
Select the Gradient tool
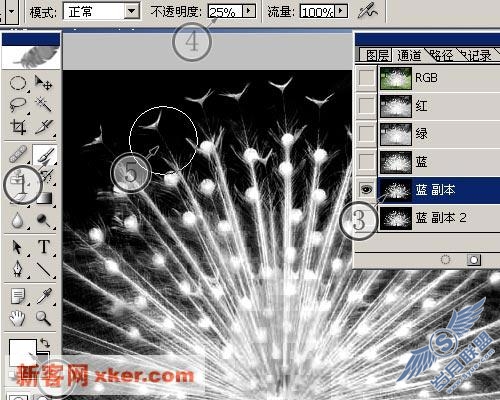click(x=44, y=198)
